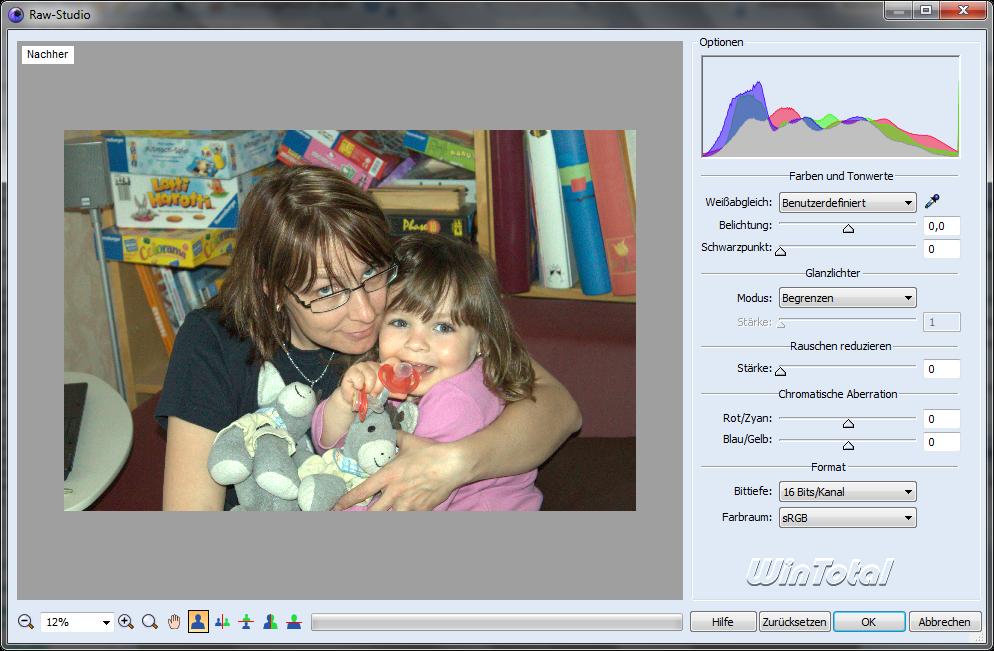Viewport: 994px width, 651px height.
Task: Click the zoom out magnifier icon
Action: [x=26, y=622]
